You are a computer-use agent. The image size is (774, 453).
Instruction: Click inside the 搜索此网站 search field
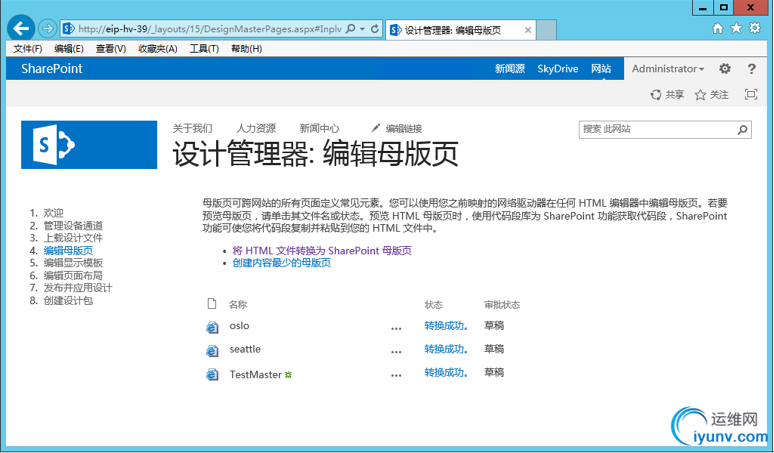pyautogui.click(x=655, y=130)
